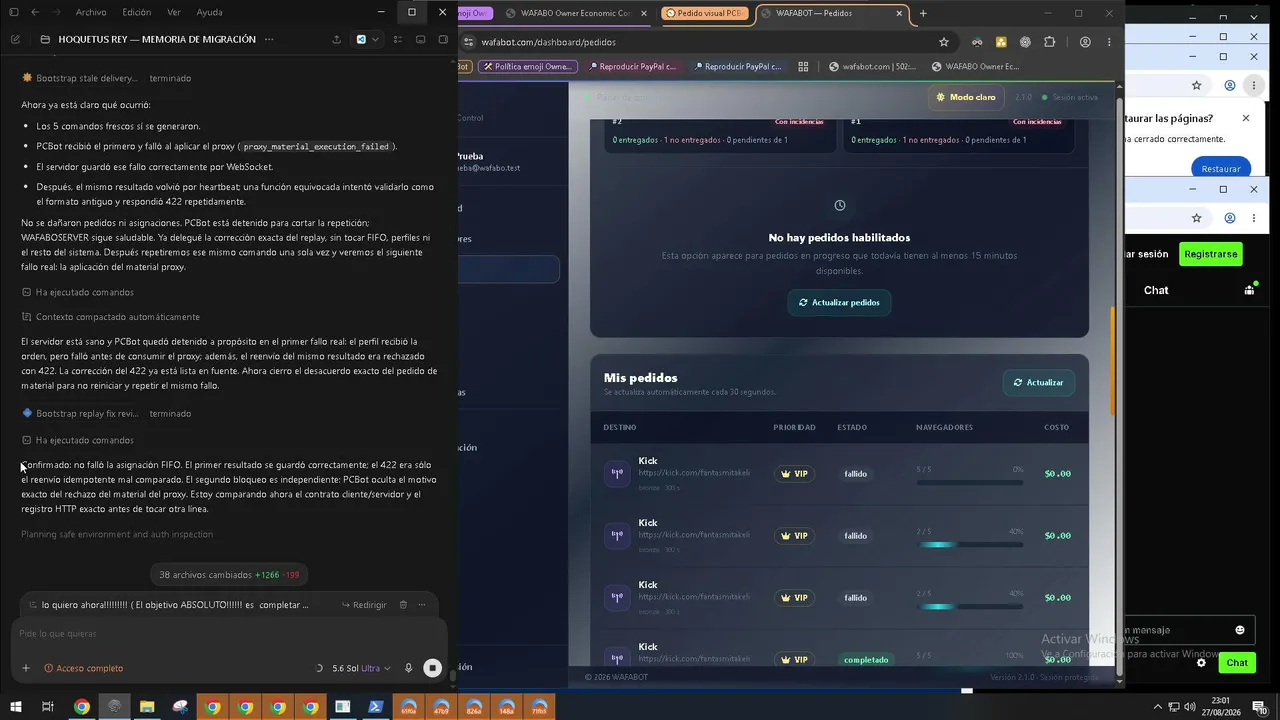Click the 0% progress bar of first fallido order
1280x720 pixels.
point(969,483)
